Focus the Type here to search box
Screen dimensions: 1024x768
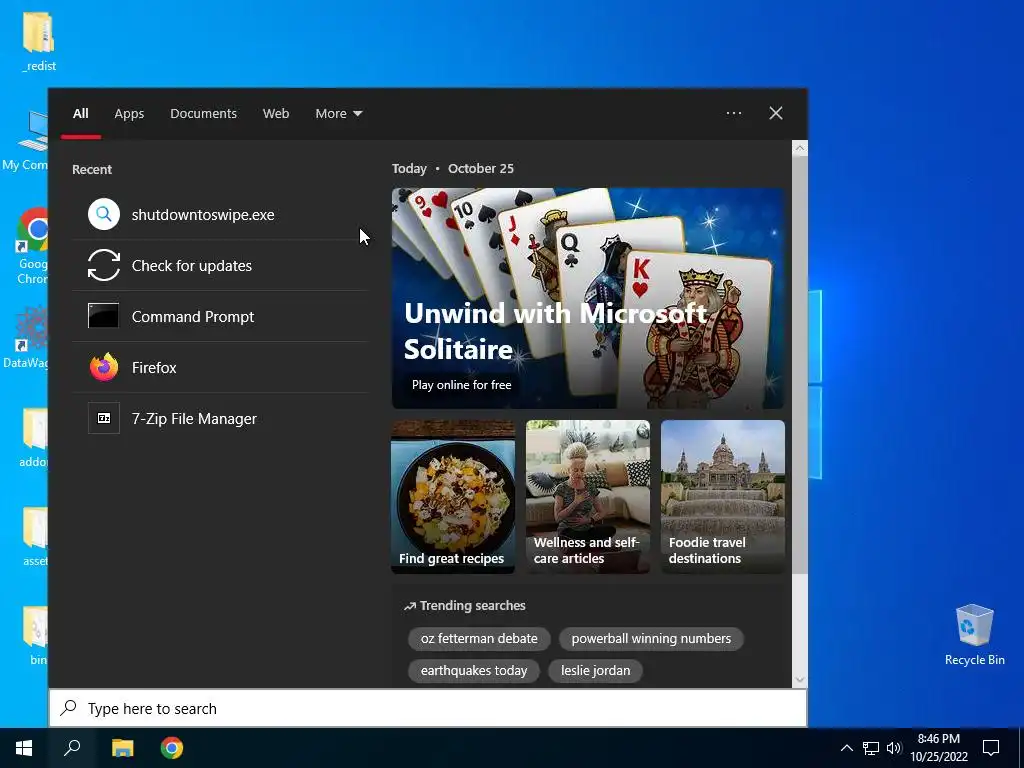(x=428, y=708)
